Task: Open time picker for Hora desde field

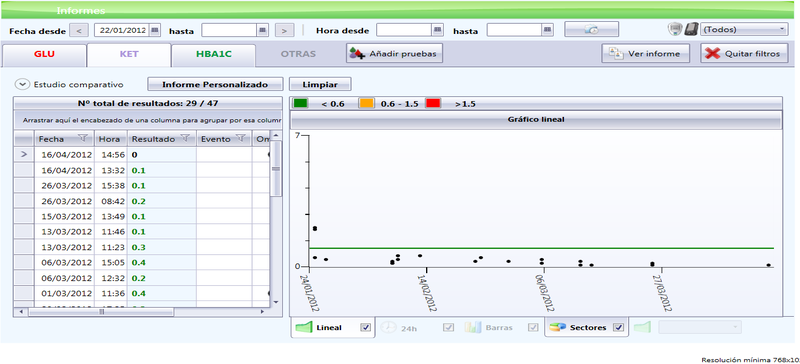Action: pos(438,30)
